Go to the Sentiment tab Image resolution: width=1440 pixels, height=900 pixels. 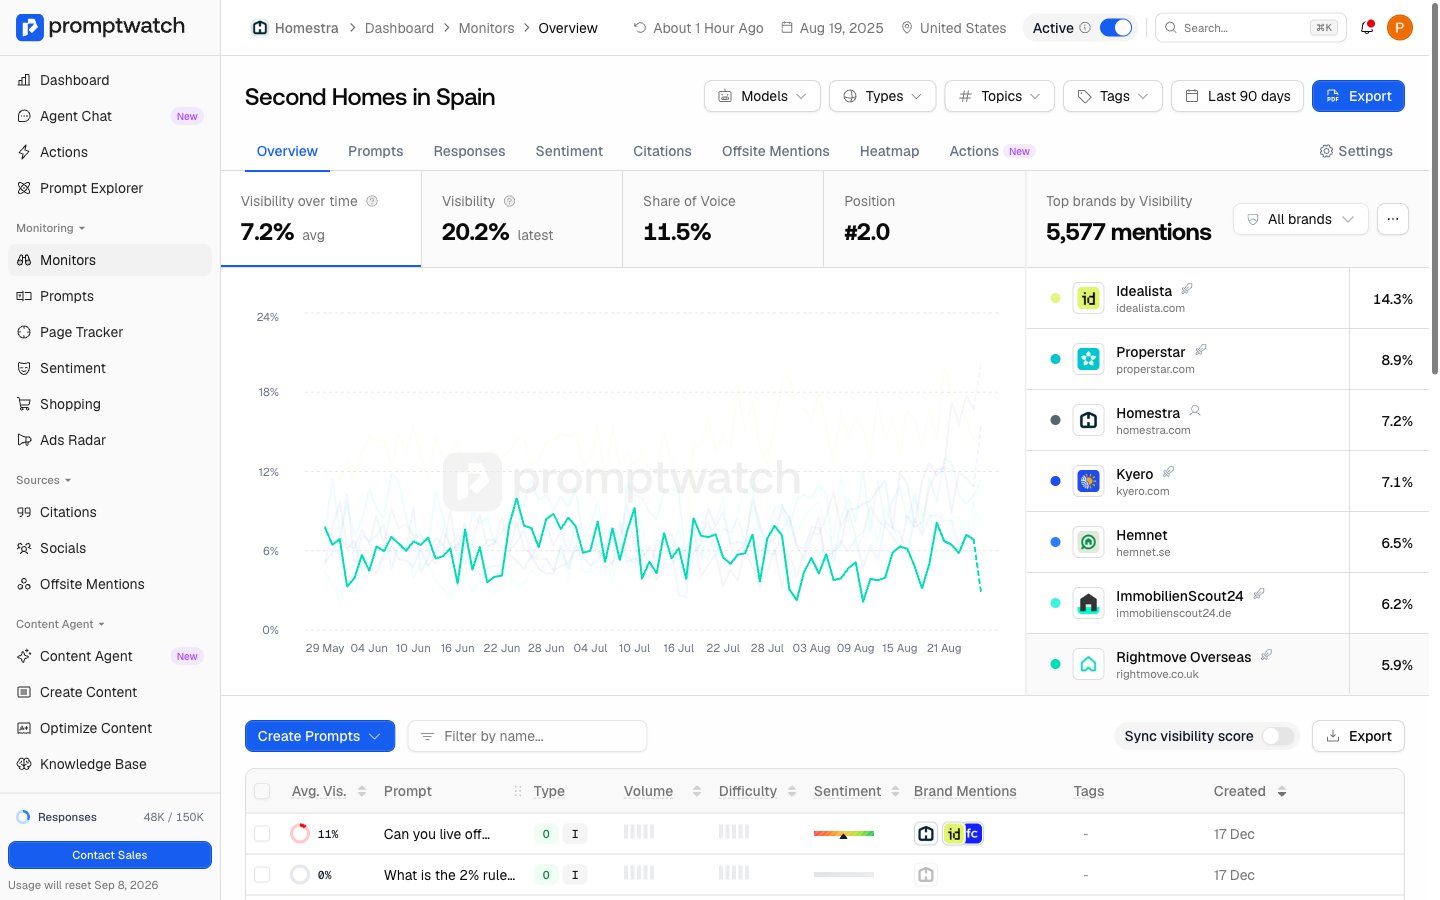pos(569,151)
